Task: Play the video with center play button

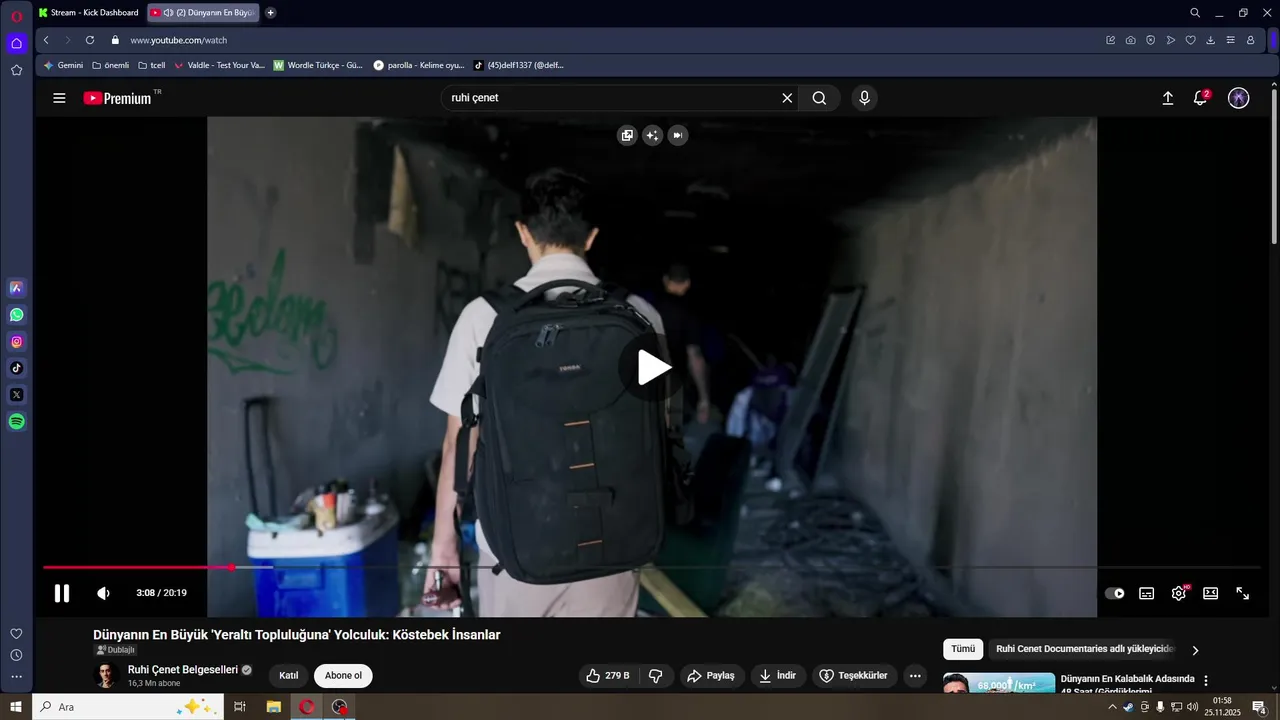Action: pos(652,367)
